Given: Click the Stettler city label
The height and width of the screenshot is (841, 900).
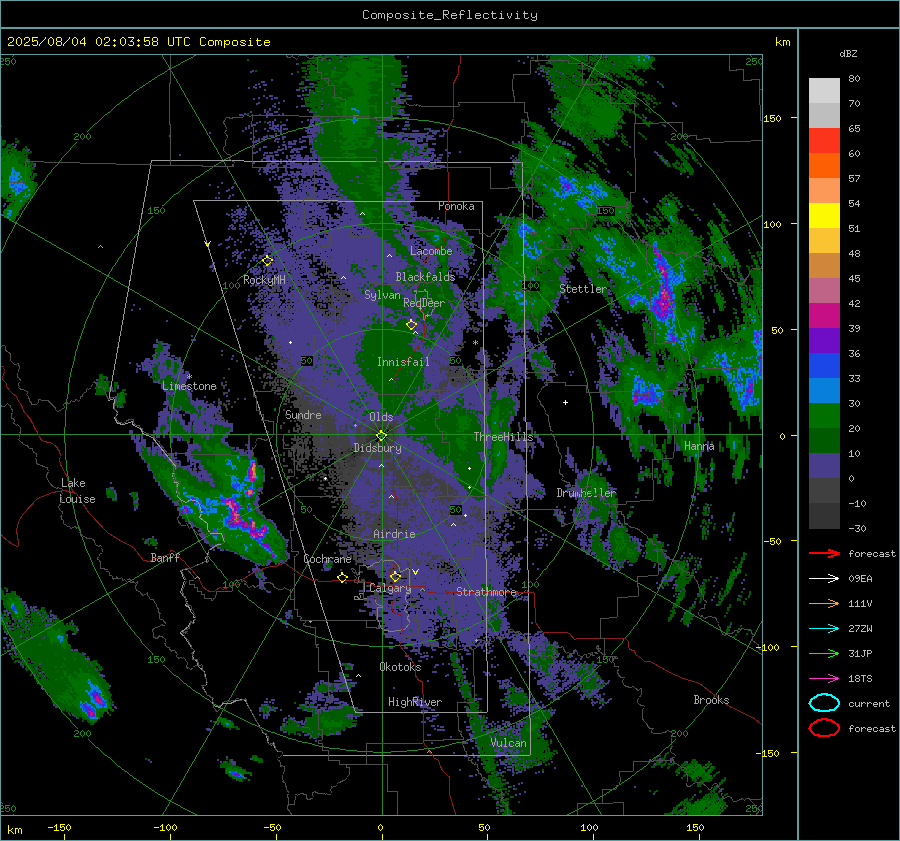Looking at the screenshot, I should click(x=583, y=289).
